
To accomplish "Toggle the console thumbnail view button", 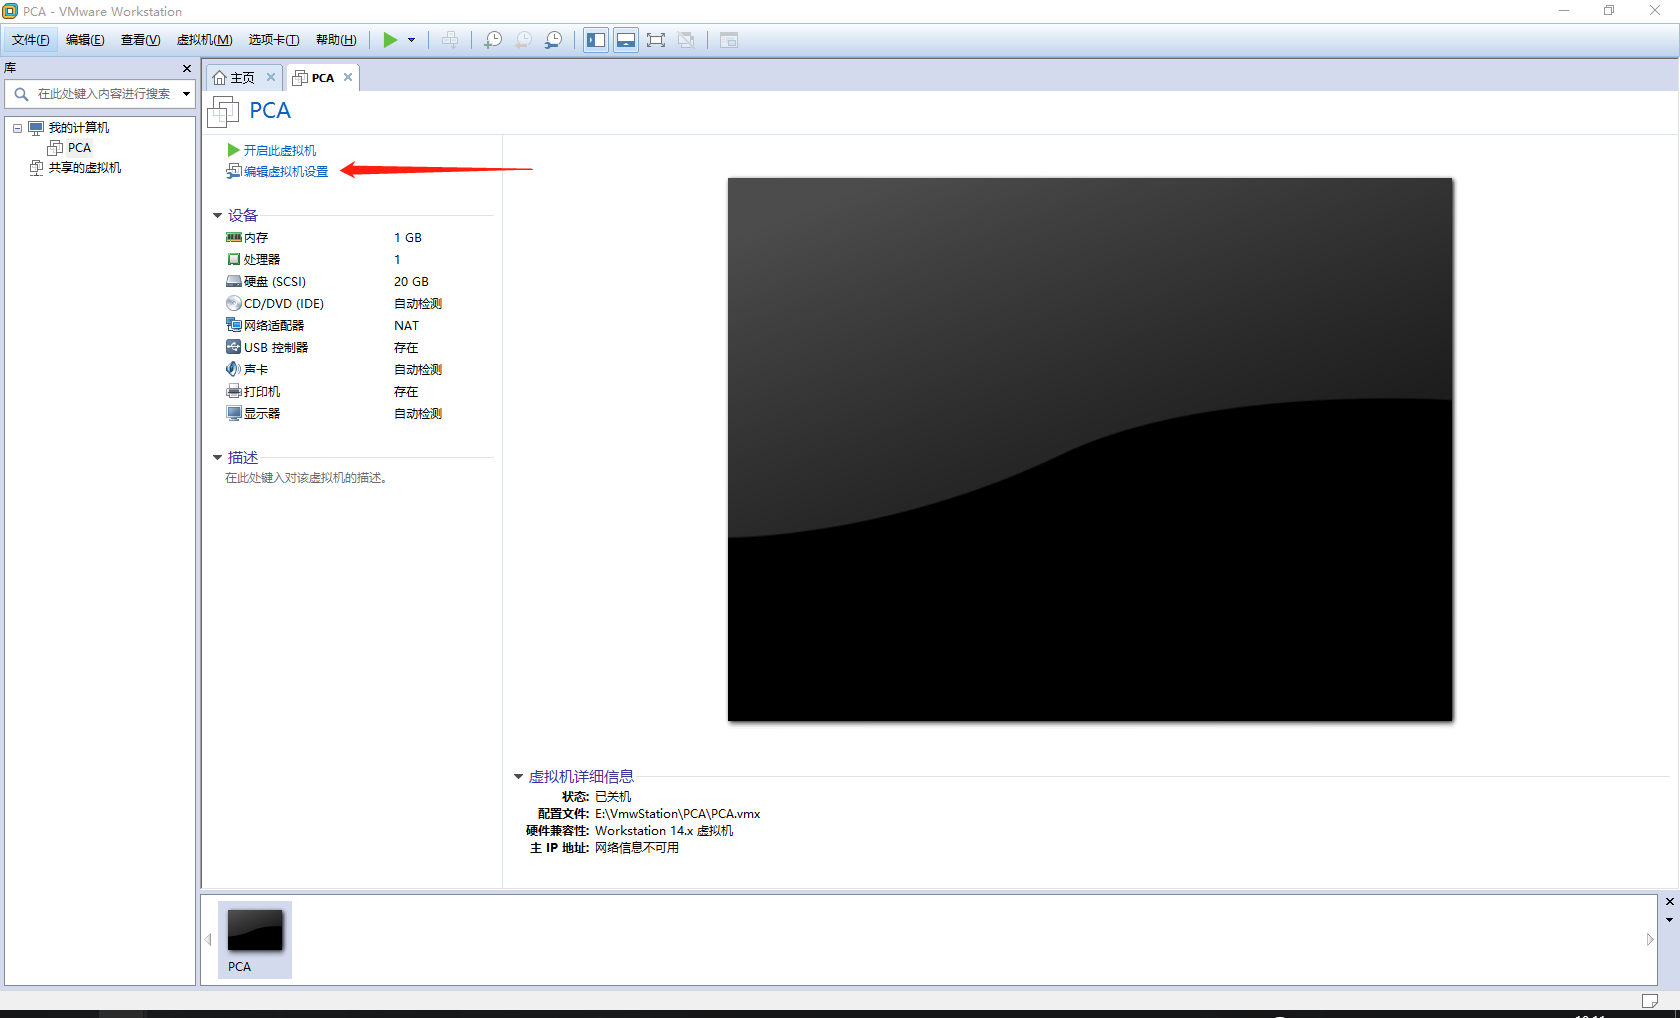I will pos(625,40).
